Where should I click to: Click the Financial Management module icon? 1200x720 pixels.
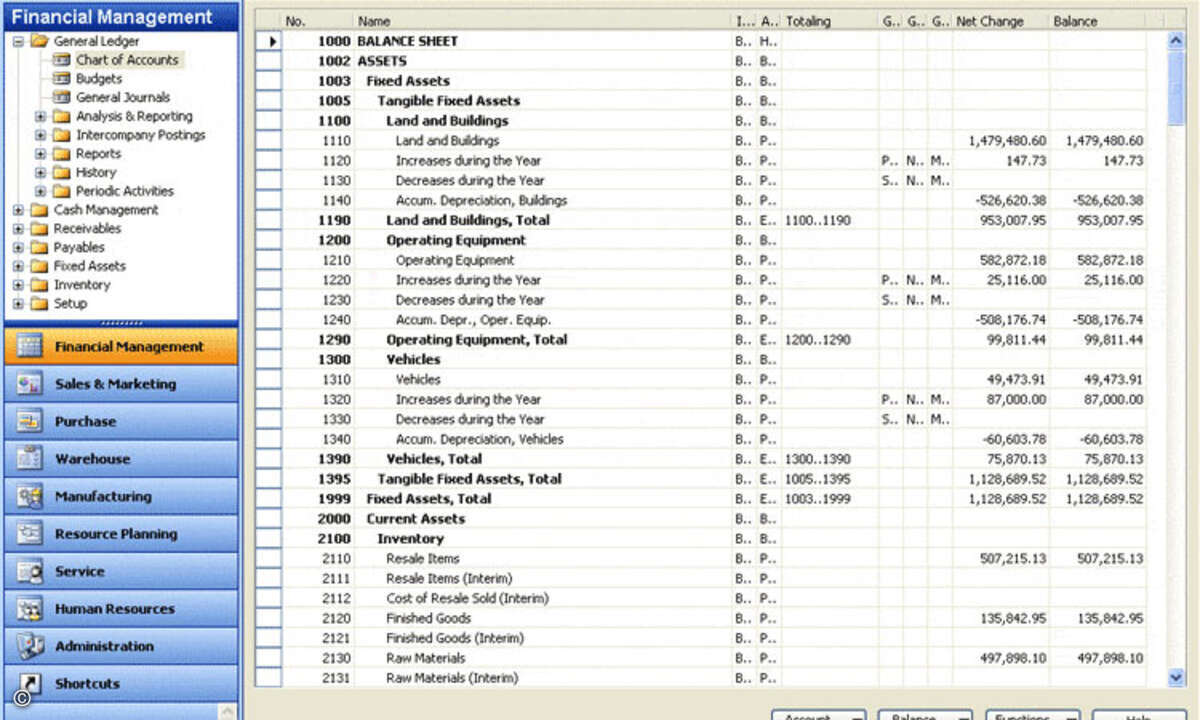[x=29, y=347]
